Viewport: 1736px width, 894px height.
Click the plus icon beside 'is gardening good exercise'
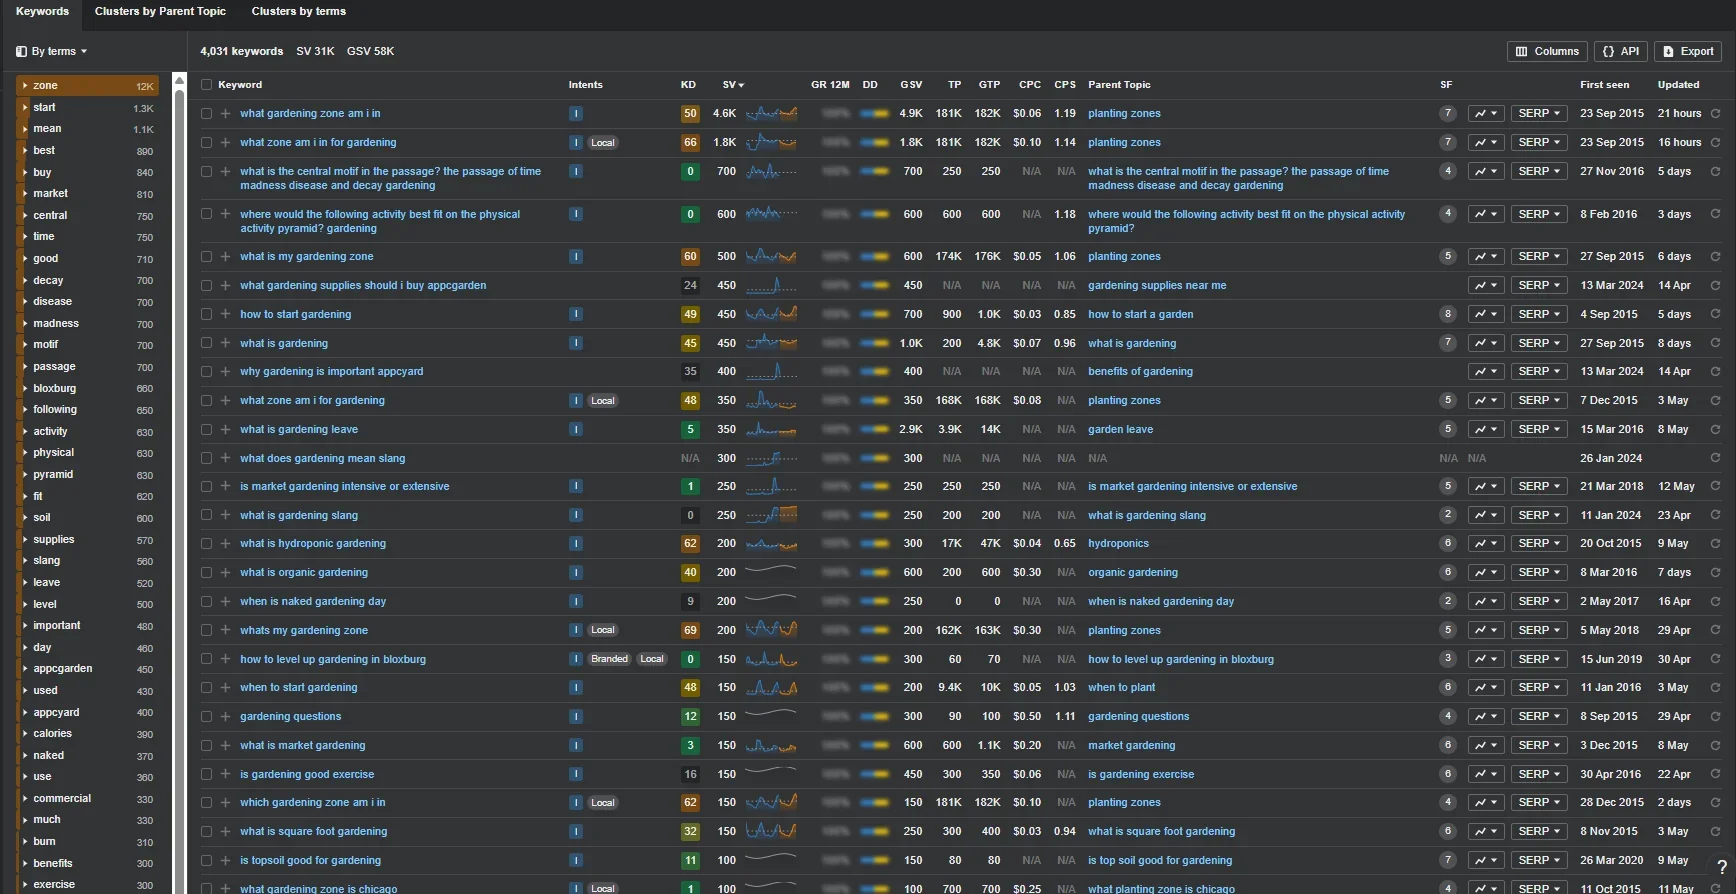point(226,775)
